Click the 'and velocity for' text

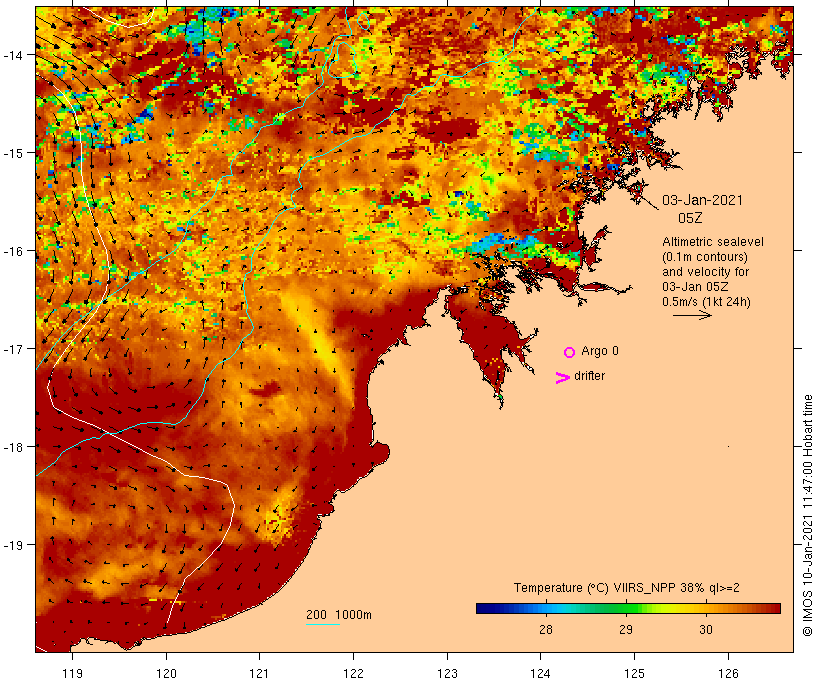pyautogui.click(x=705, y=272)
